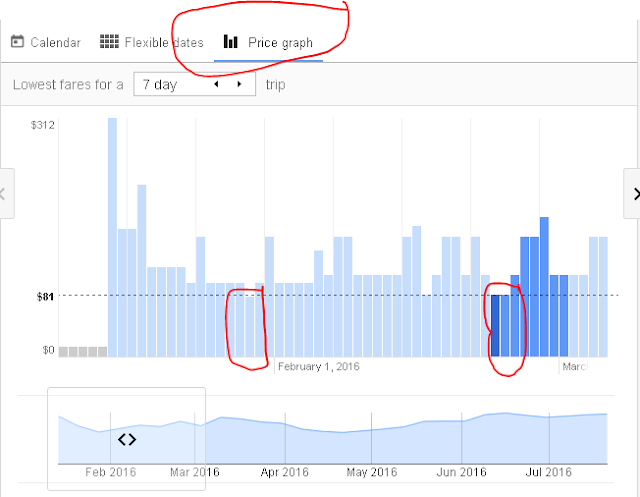Click the Price graph bar chart icon
640x497 pixels.
coord(230,42)
